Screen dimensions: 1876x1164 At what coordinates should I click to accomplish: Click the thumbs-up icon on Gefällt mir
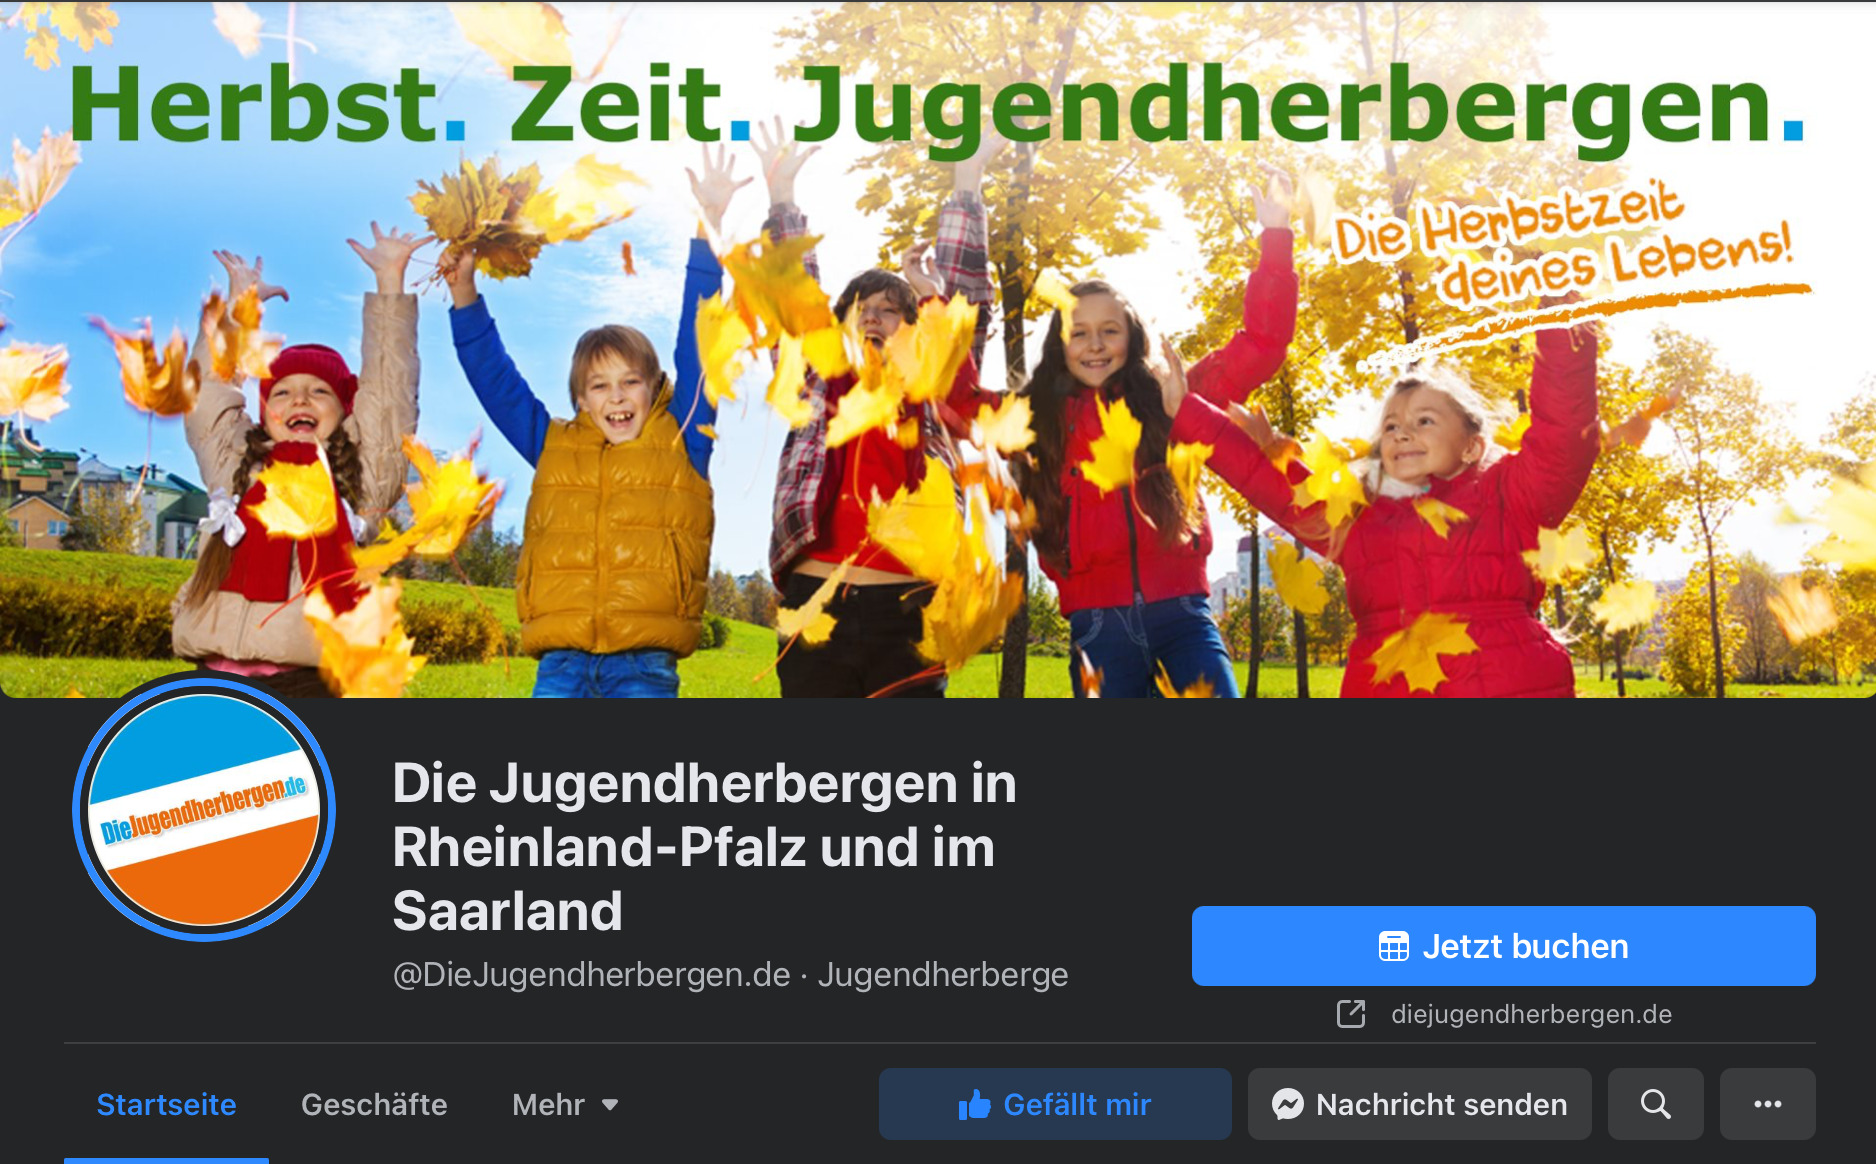pos(974,1104)
